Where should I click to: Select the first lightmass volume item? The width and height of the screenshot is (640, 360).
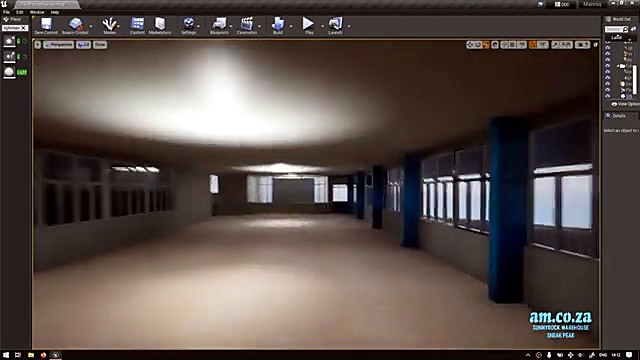pos(9,41)
